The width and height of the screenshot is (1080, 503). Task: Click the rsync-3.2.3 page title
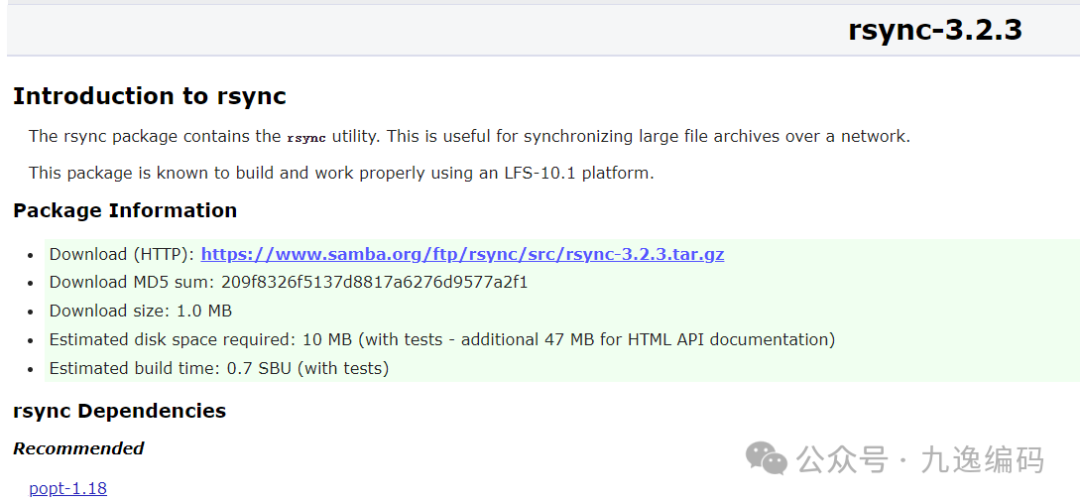click(934, 30)
